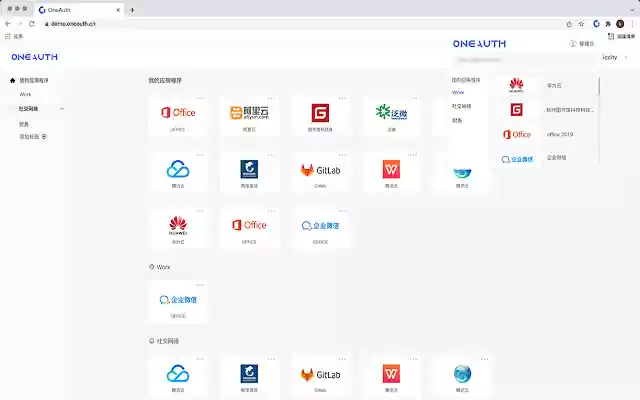Open dark blue square card in 社交网络 section
Screen dimensions: 640x400
click(x=249, y=377)
